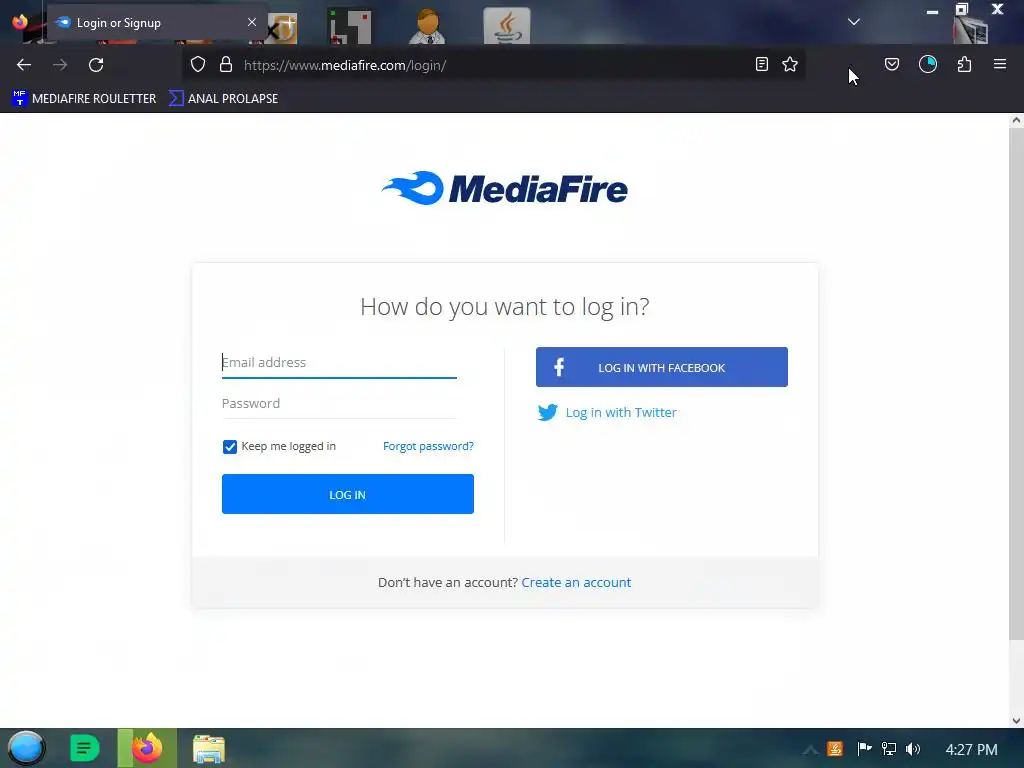Click the blue LOG IN button
The height and width of the screenshot is (768, 1024).
tap(347, 494)
